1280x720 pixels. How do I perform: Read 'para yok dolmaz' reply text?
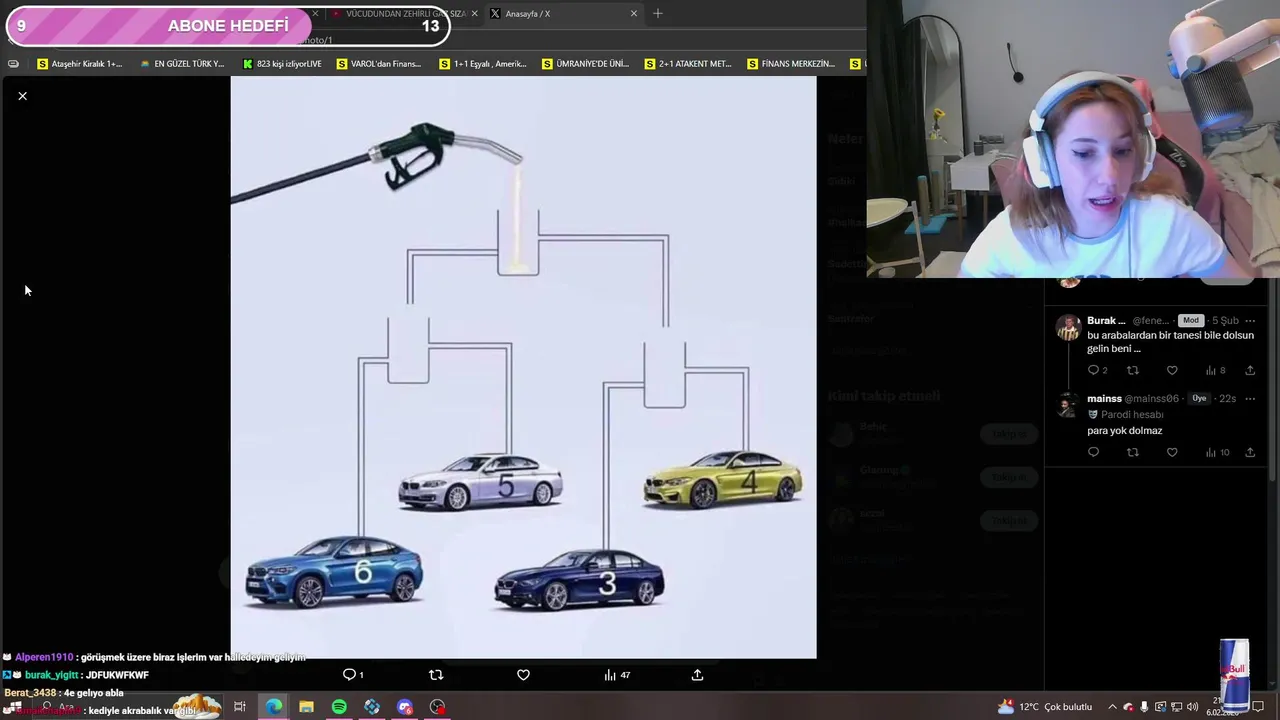coord(1124,431)
